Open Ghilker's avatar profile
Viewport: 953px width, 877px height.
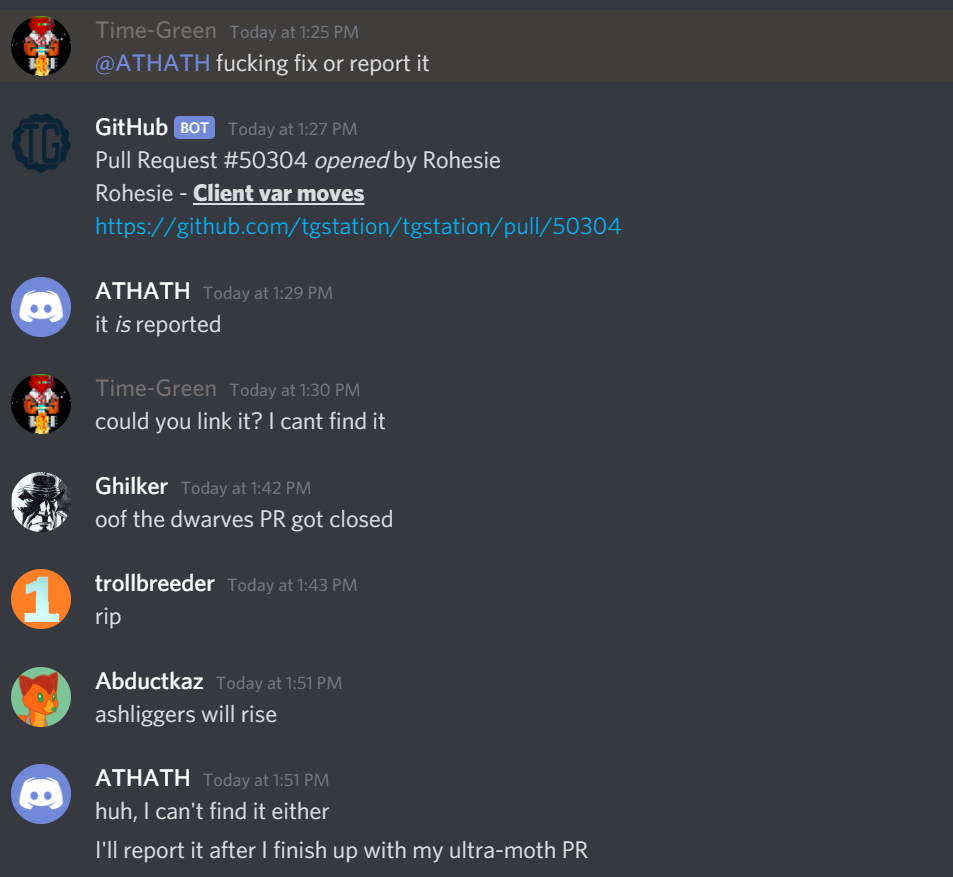(41, 502)
